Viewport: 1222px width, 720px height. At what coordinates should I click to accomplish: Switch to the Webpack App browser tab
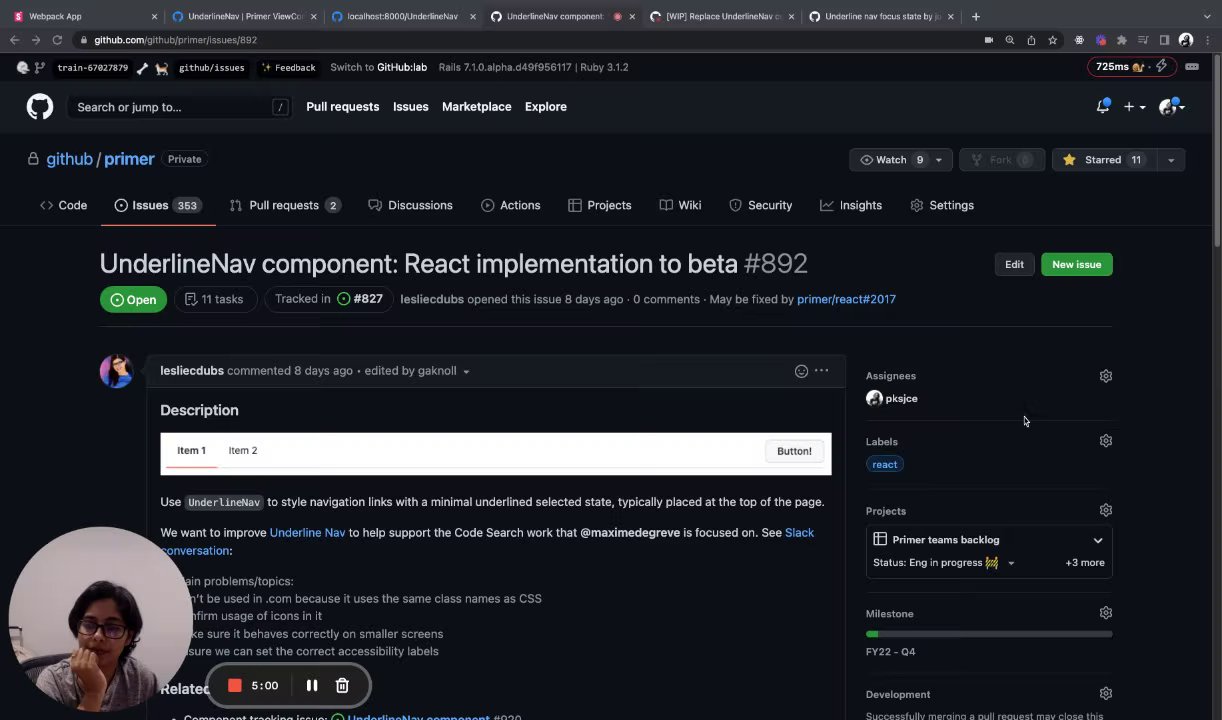pos(82,16)
